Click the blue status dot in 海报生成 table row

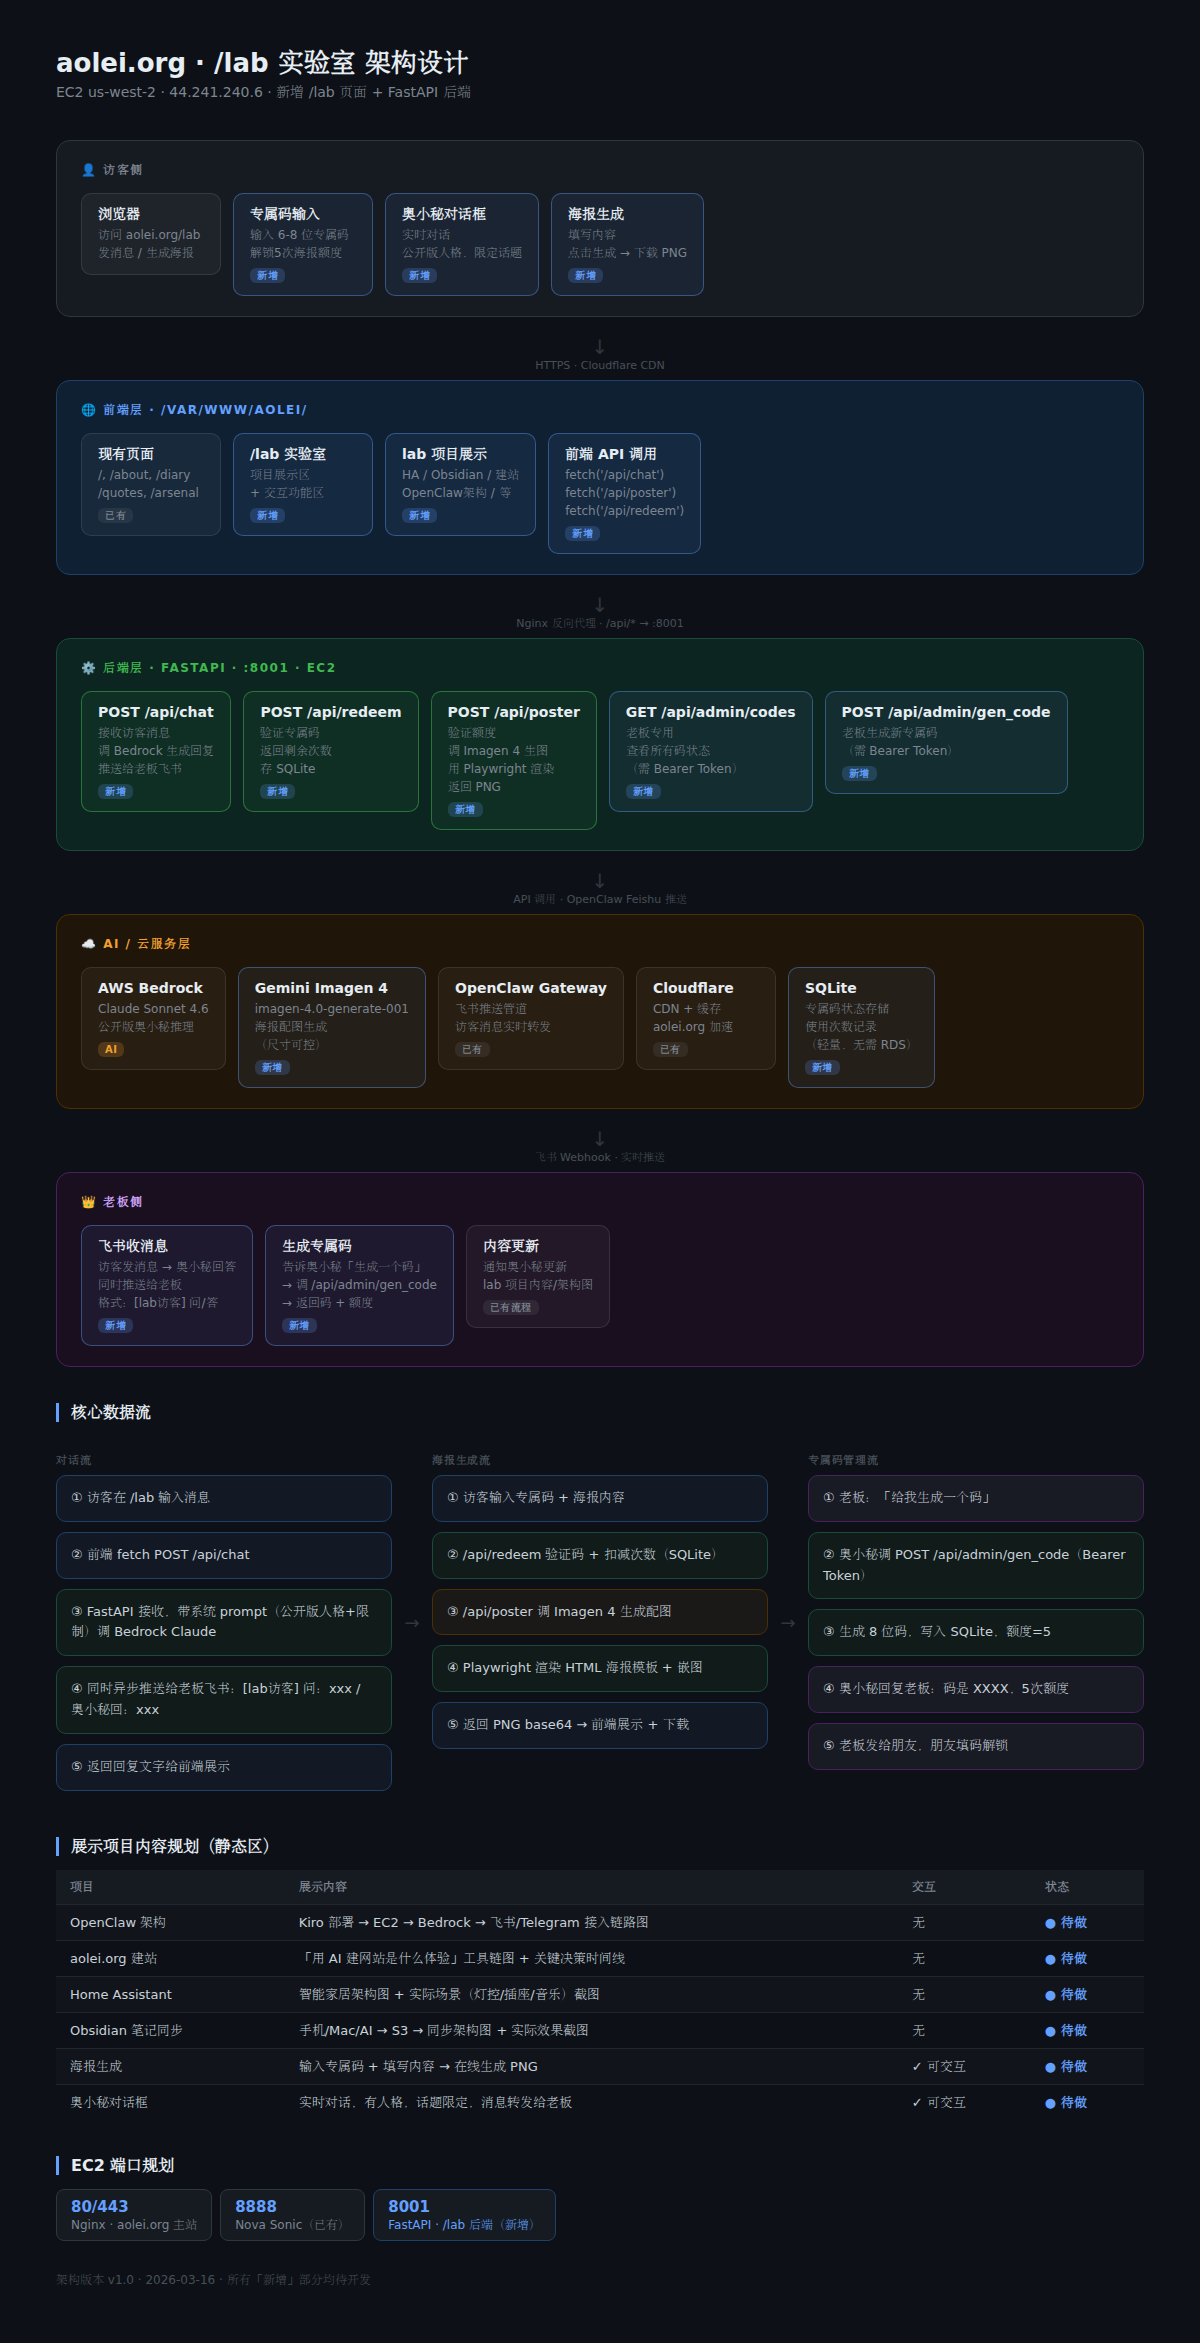tap(1050, 2067)
